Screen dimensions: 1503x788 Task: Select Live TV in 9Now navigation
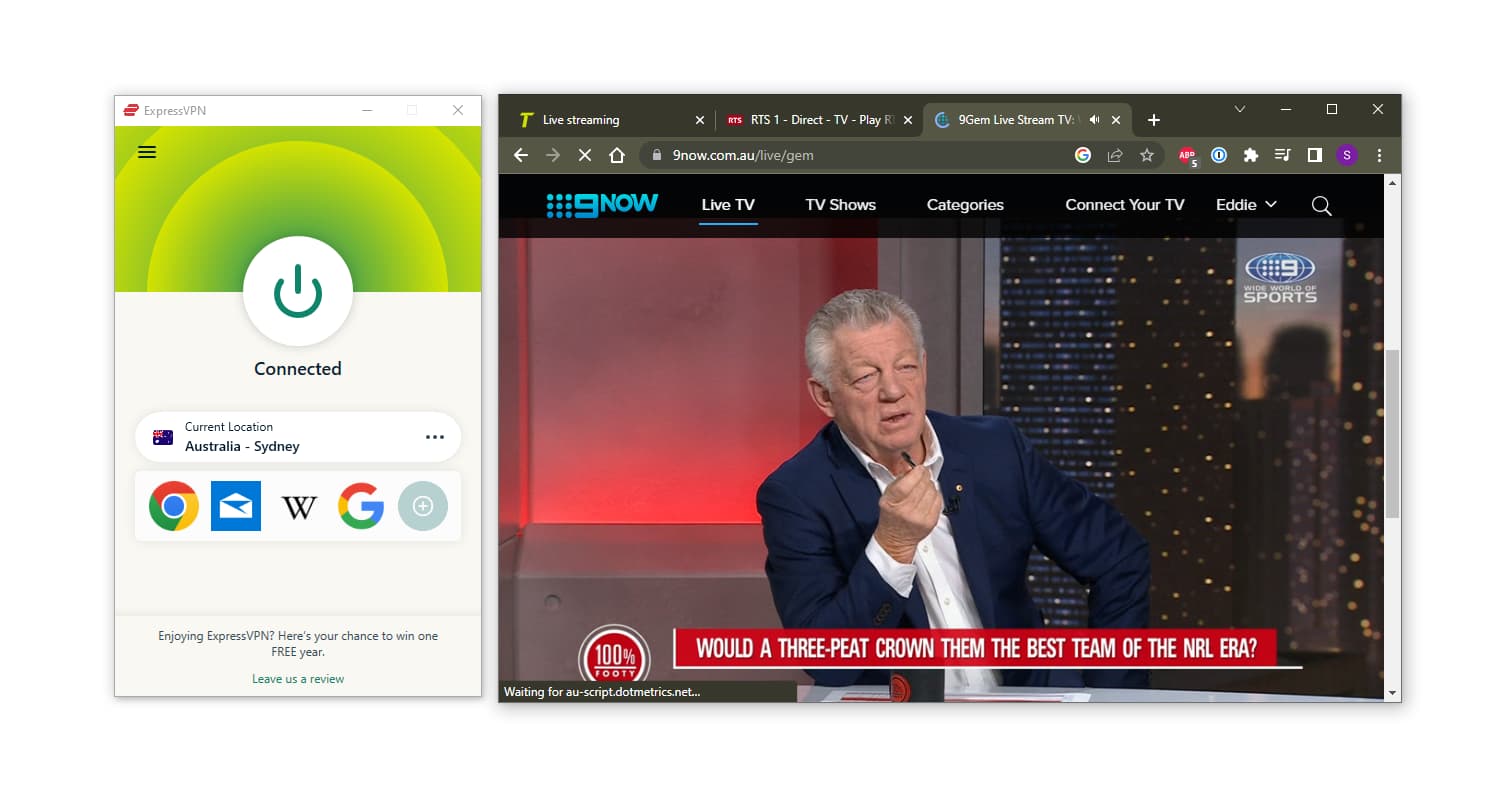coord(728,205)
